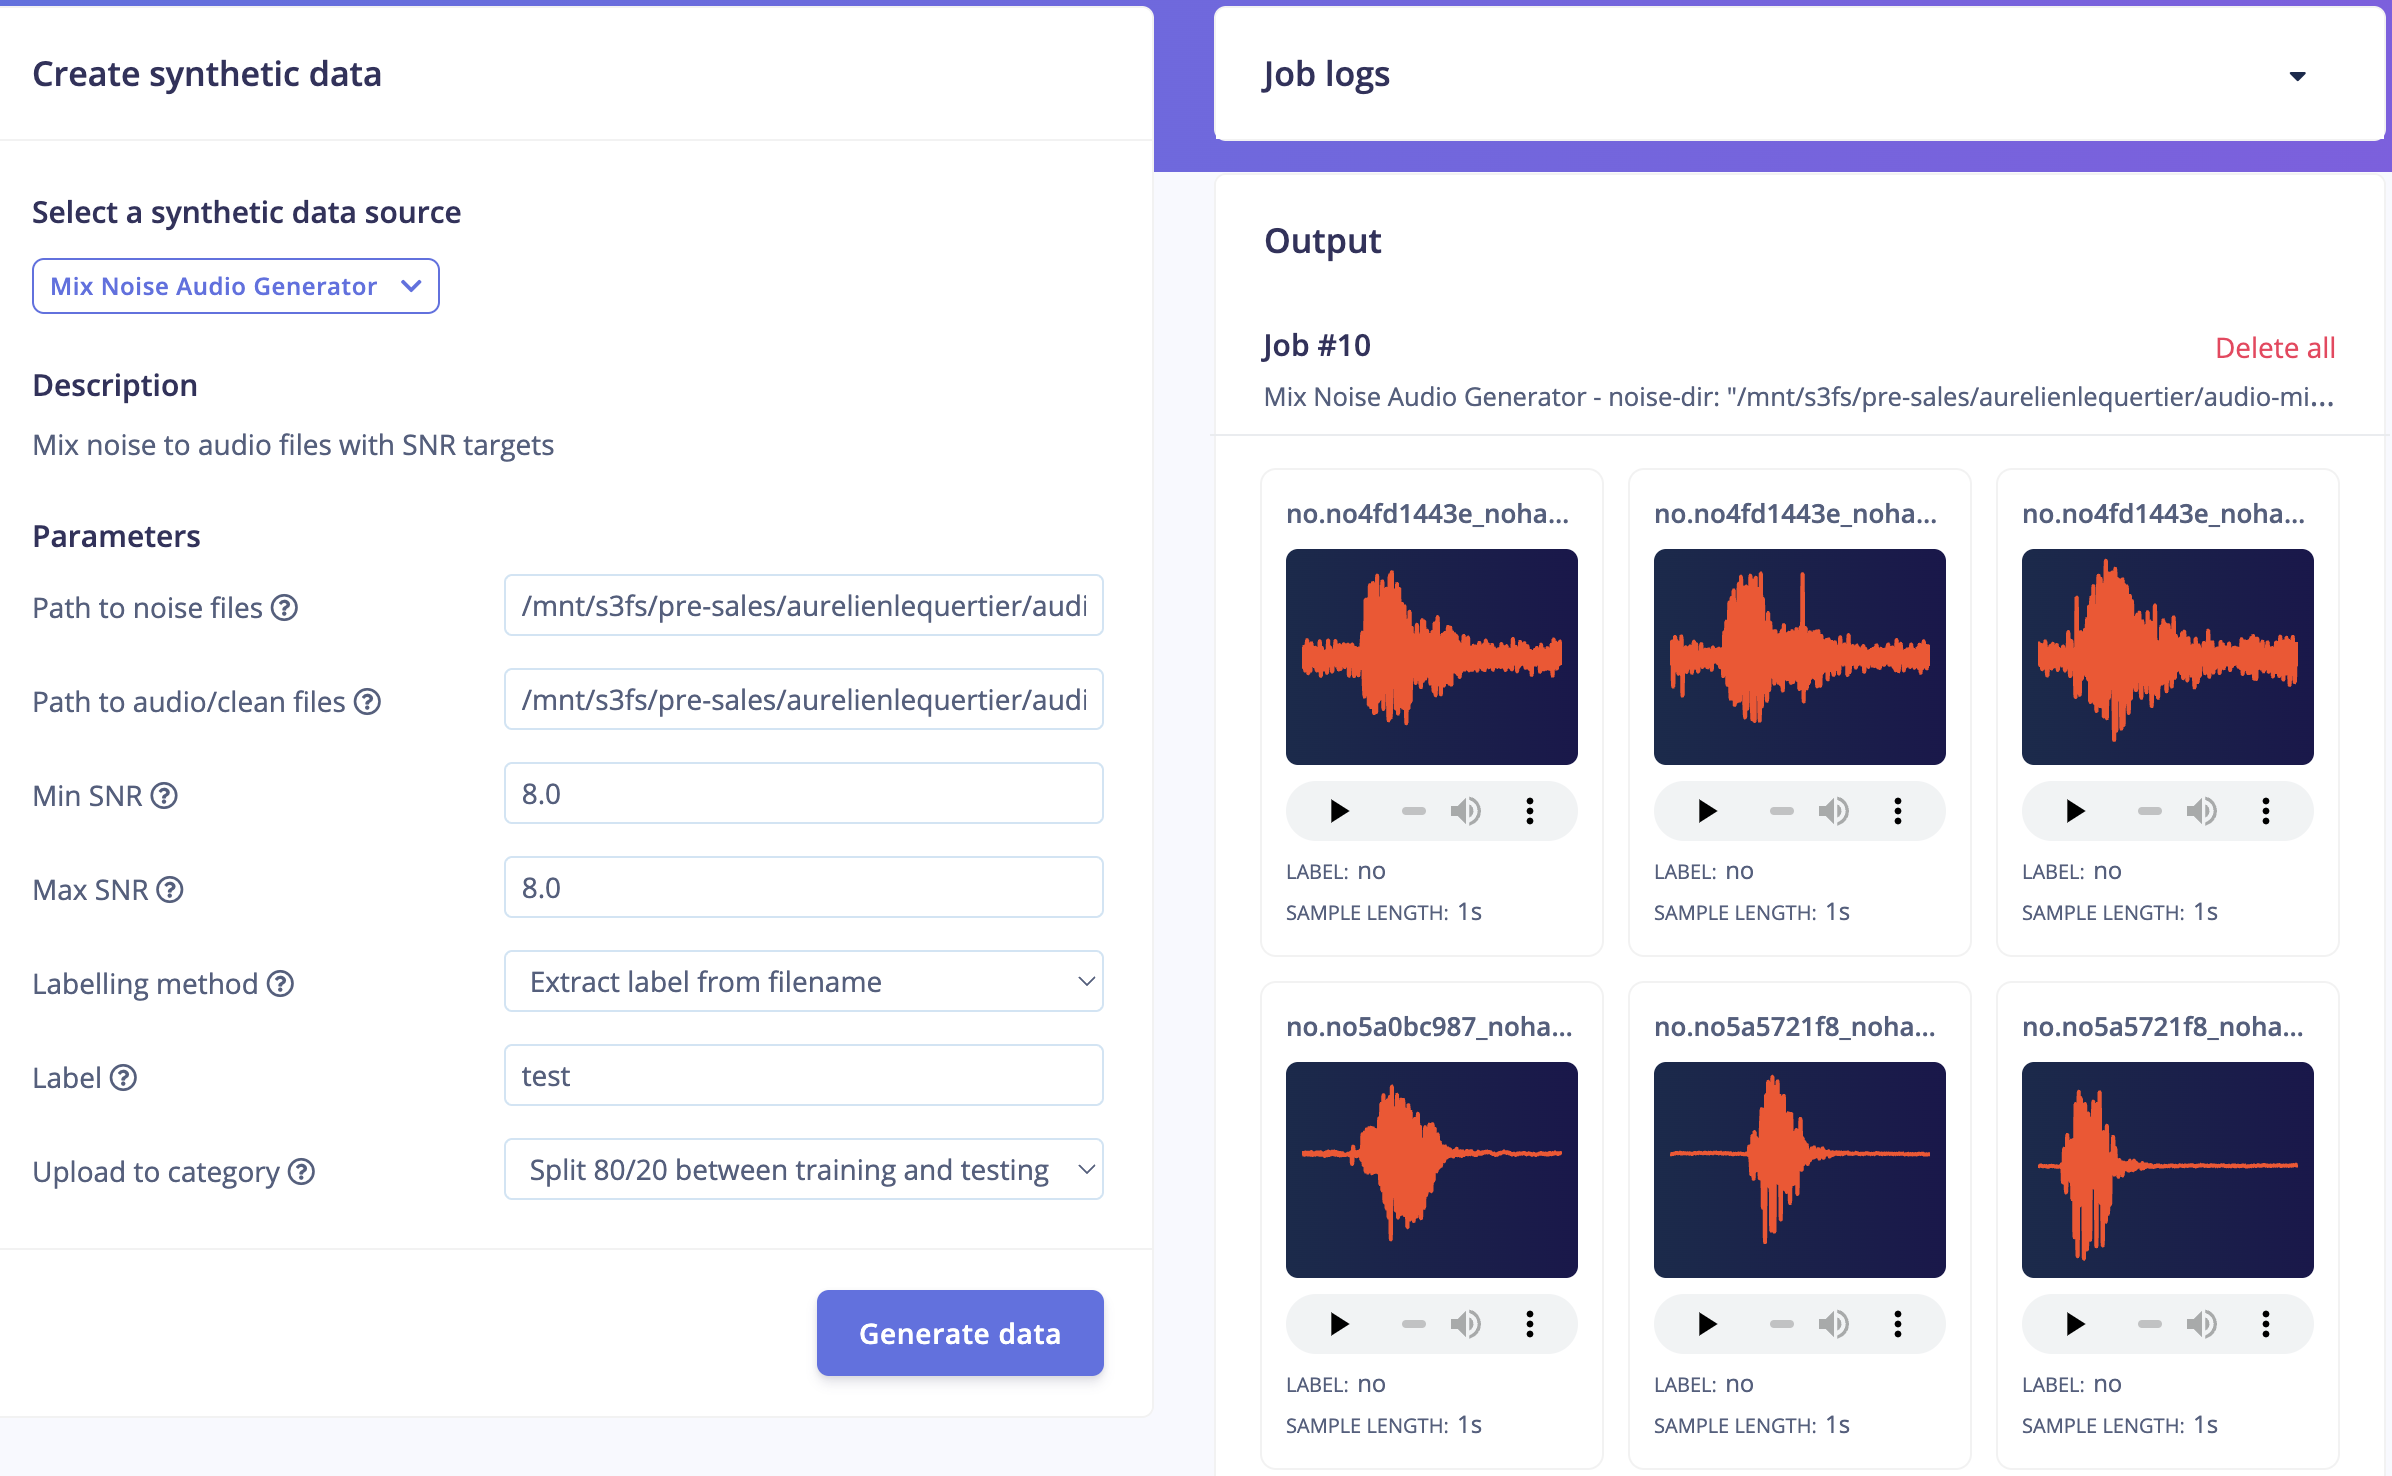The height and width of the screenshot is (1476, 2392).
Task: Play the no.no5a0bc987 audio sample
Action: [x=1339, y=1324]
